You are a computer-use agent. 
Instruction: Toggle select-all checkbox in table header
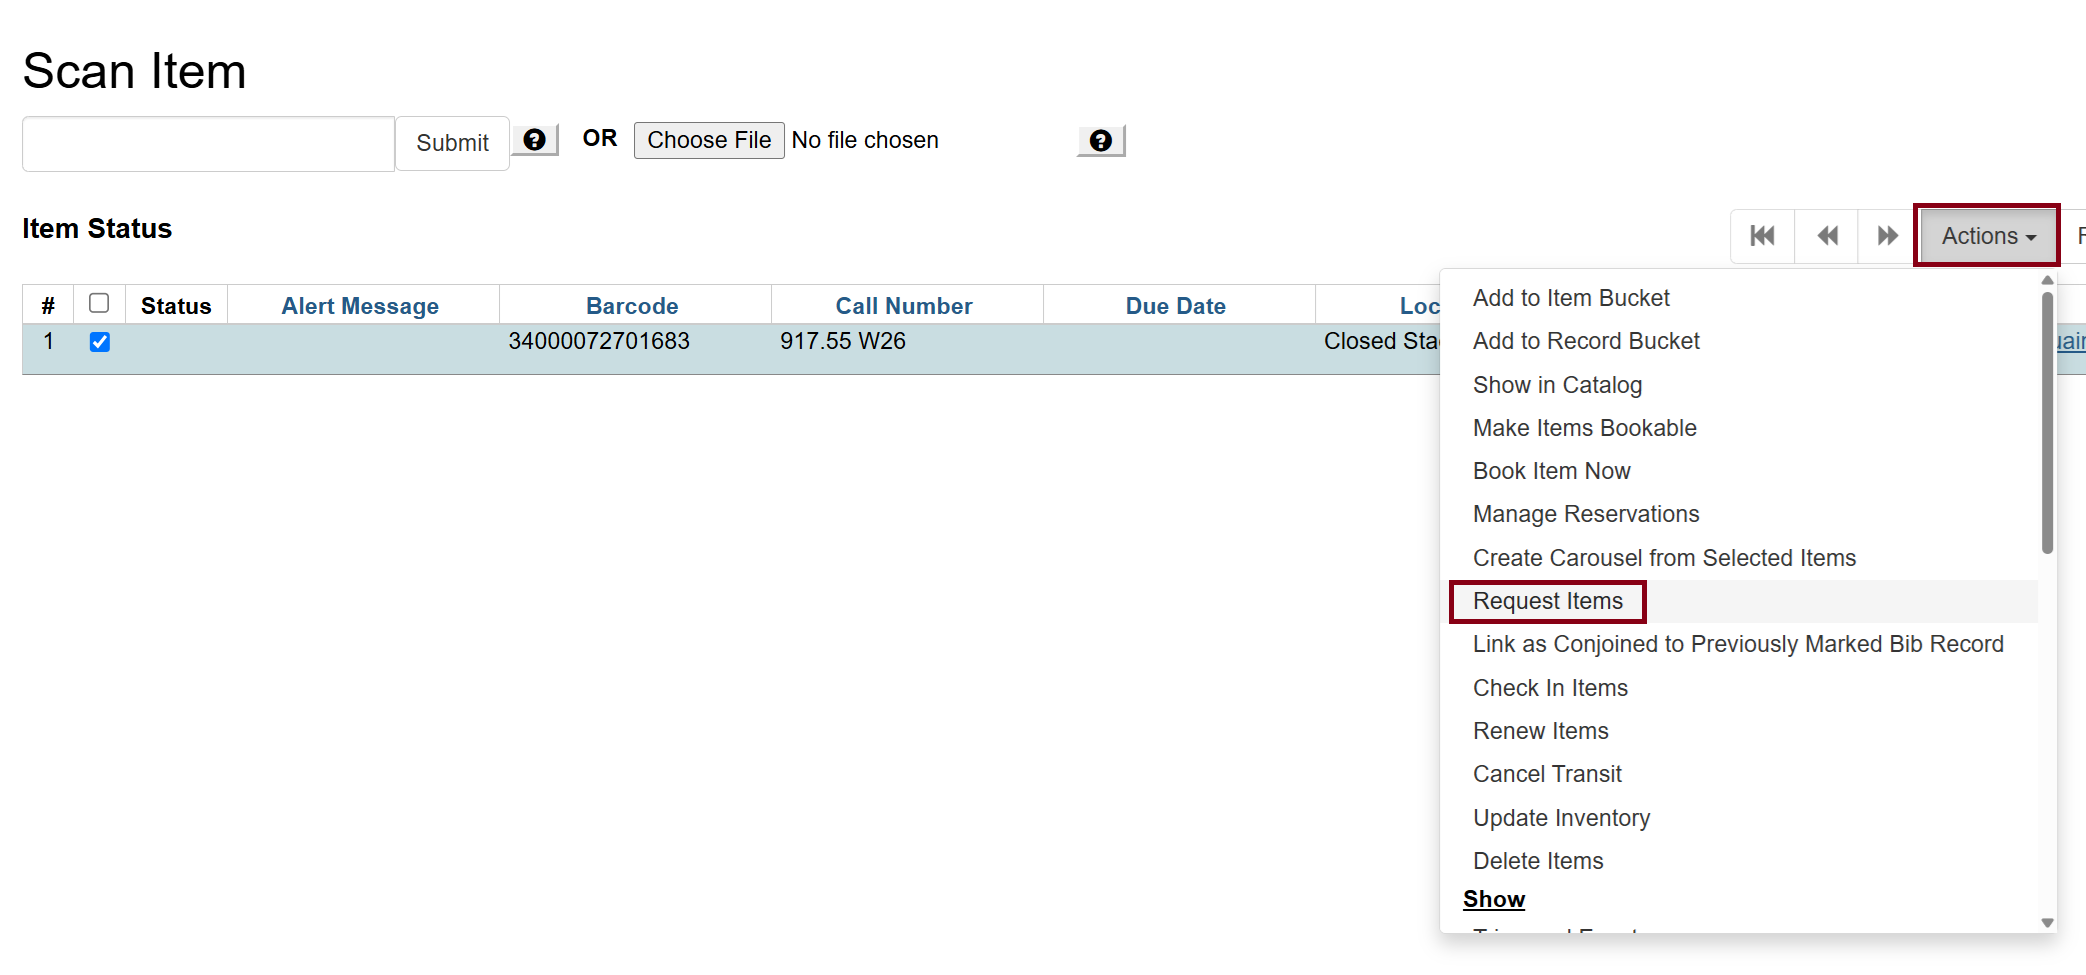(x=99, y=303)
